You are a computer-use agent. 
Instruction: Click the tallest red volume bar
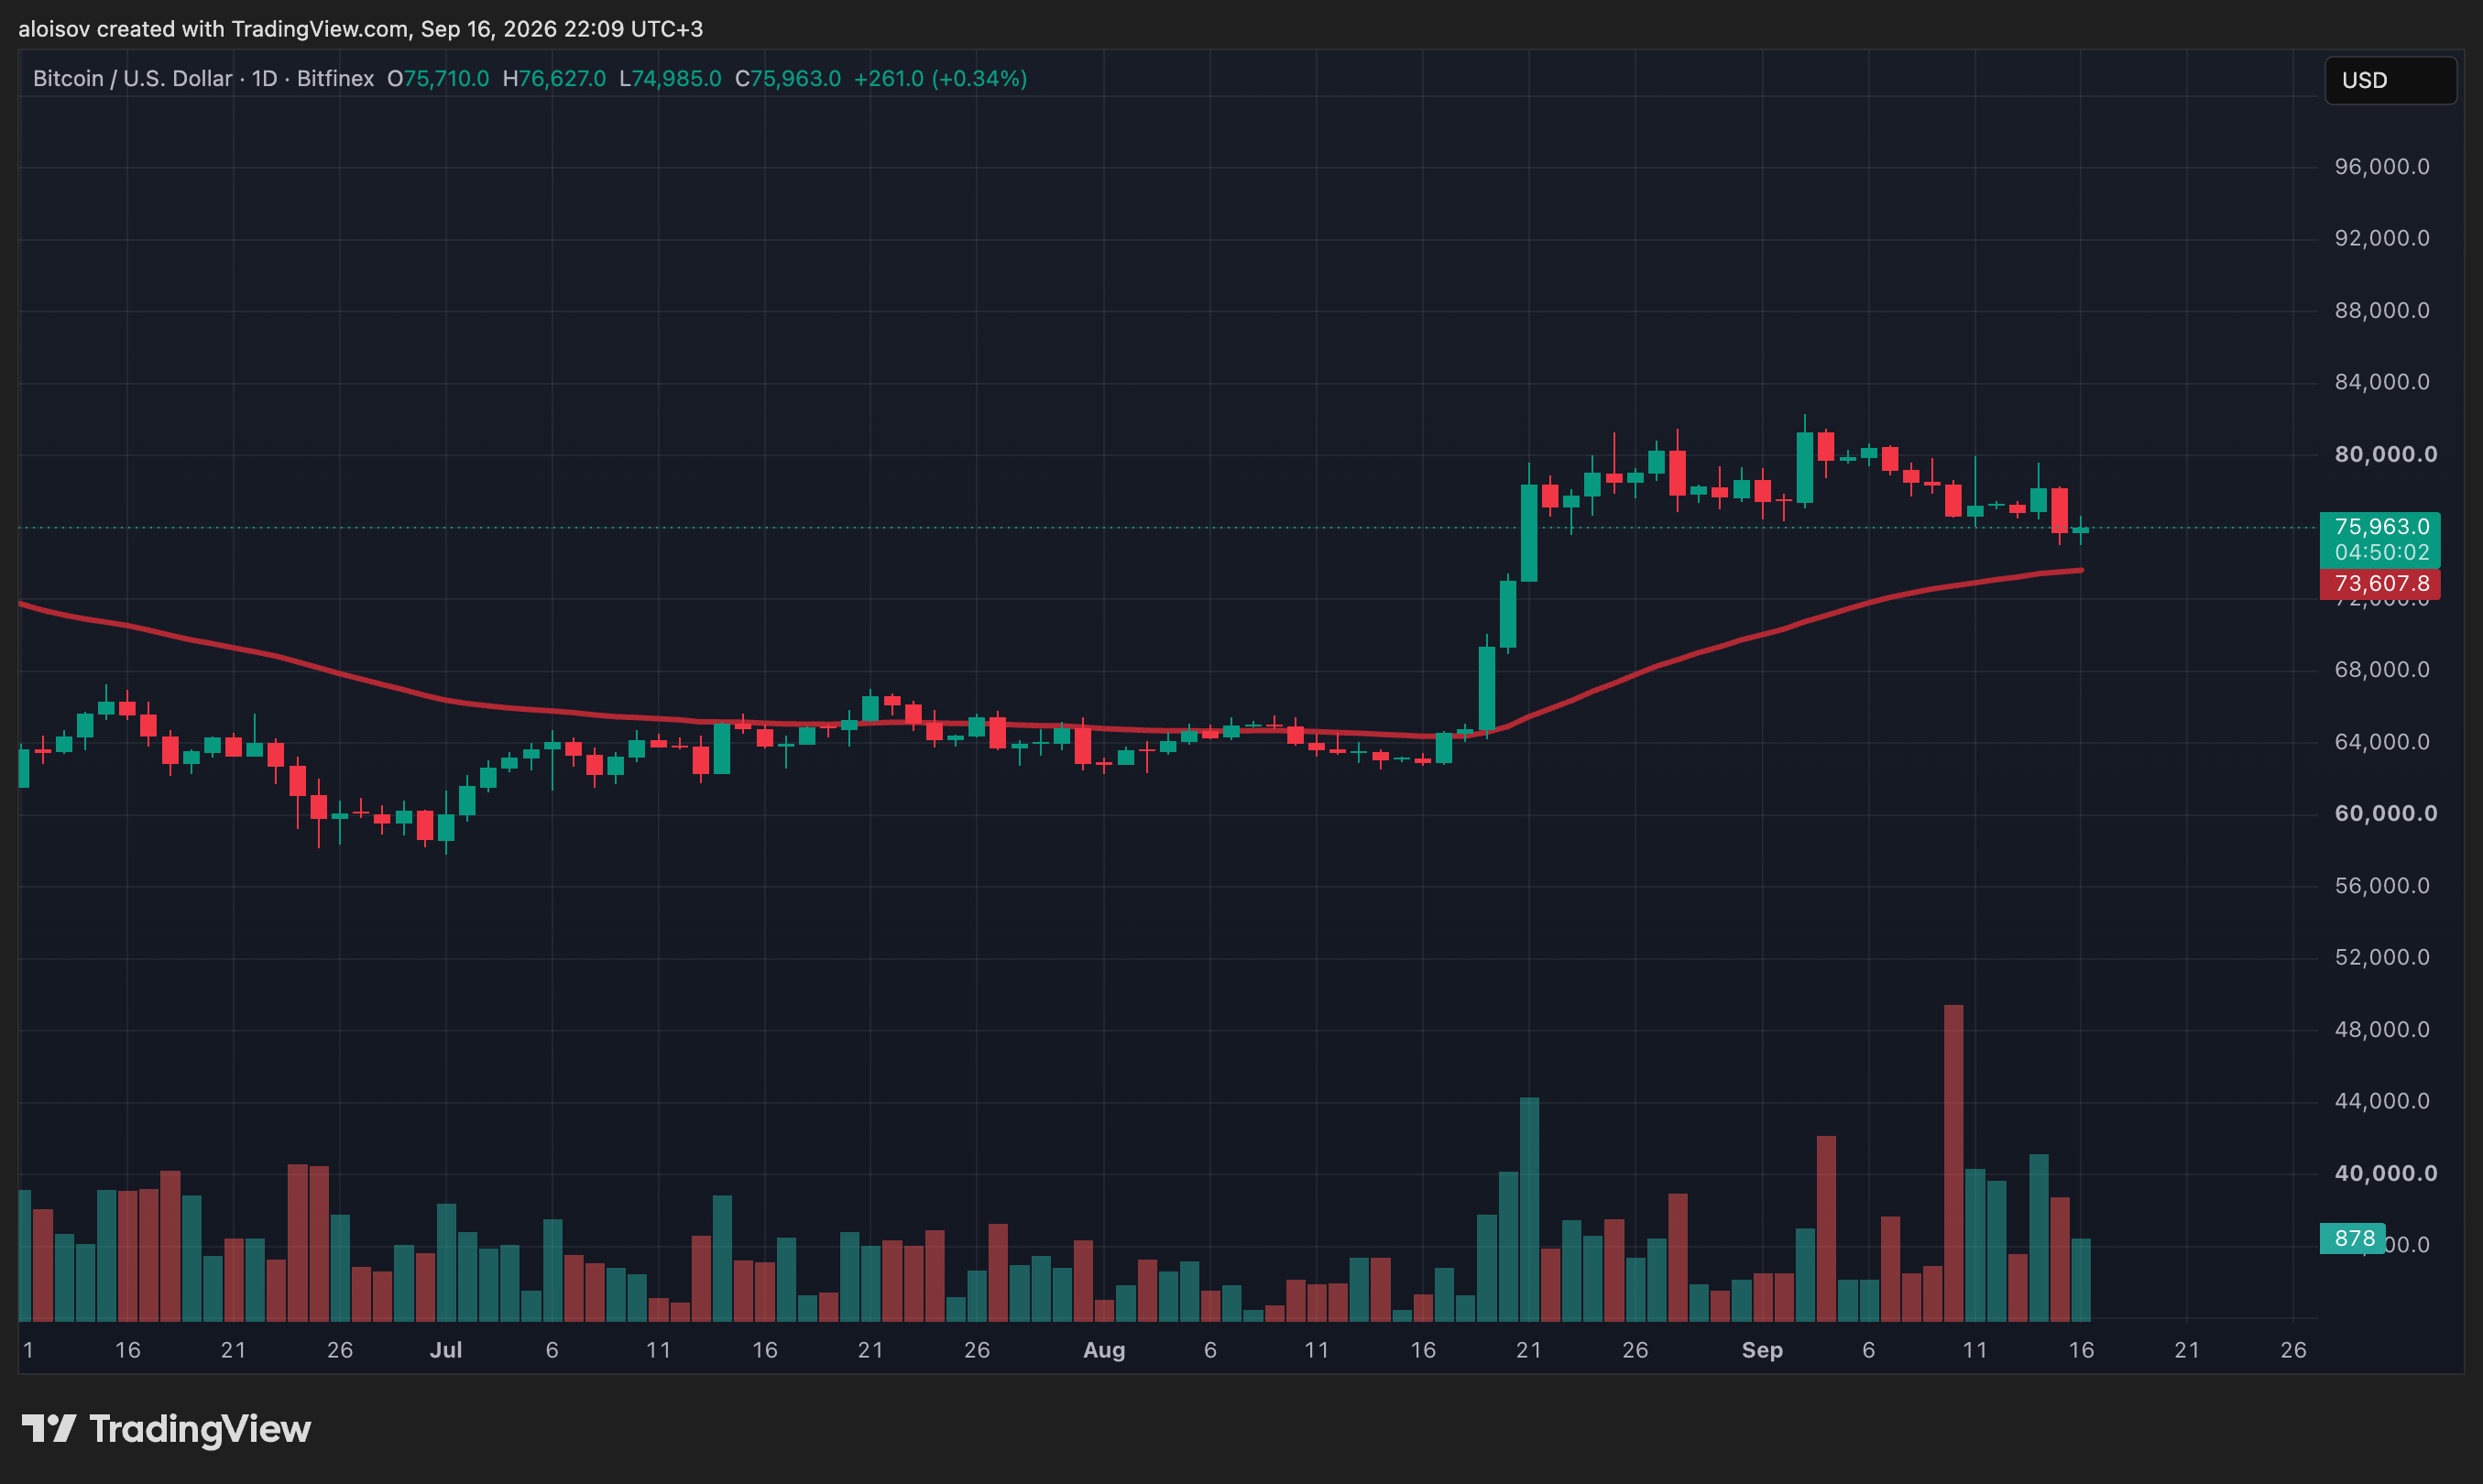tap(1953, 1163)
